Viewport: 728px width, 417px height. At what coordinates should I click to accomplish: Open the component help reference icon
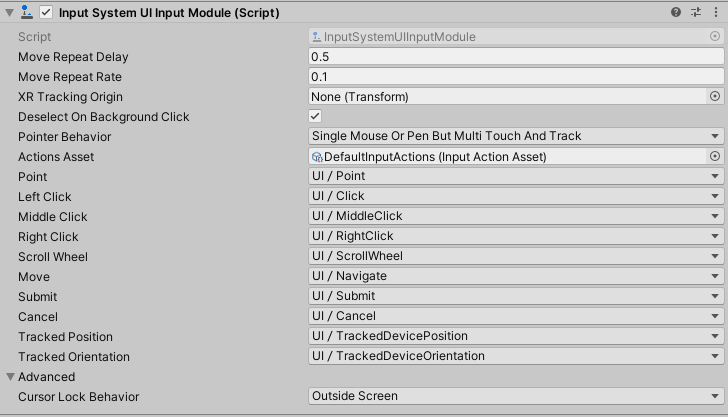[676, 12]
